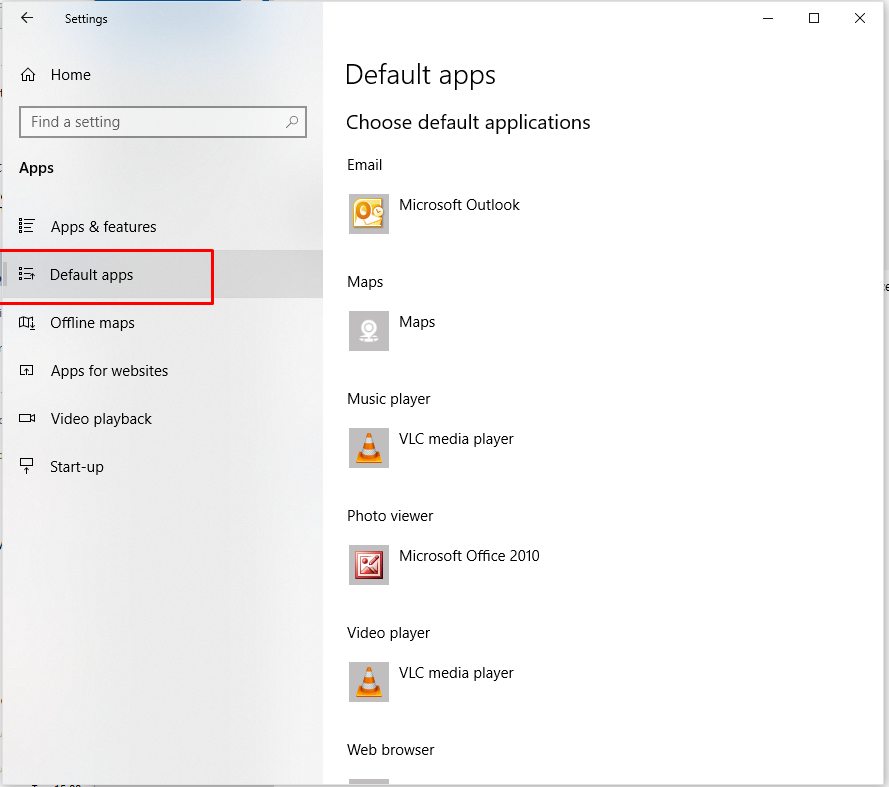The width and height of the screenshot is (889, 787).
Task: Minimize the Settings window
Action: [x=768, y=18]
